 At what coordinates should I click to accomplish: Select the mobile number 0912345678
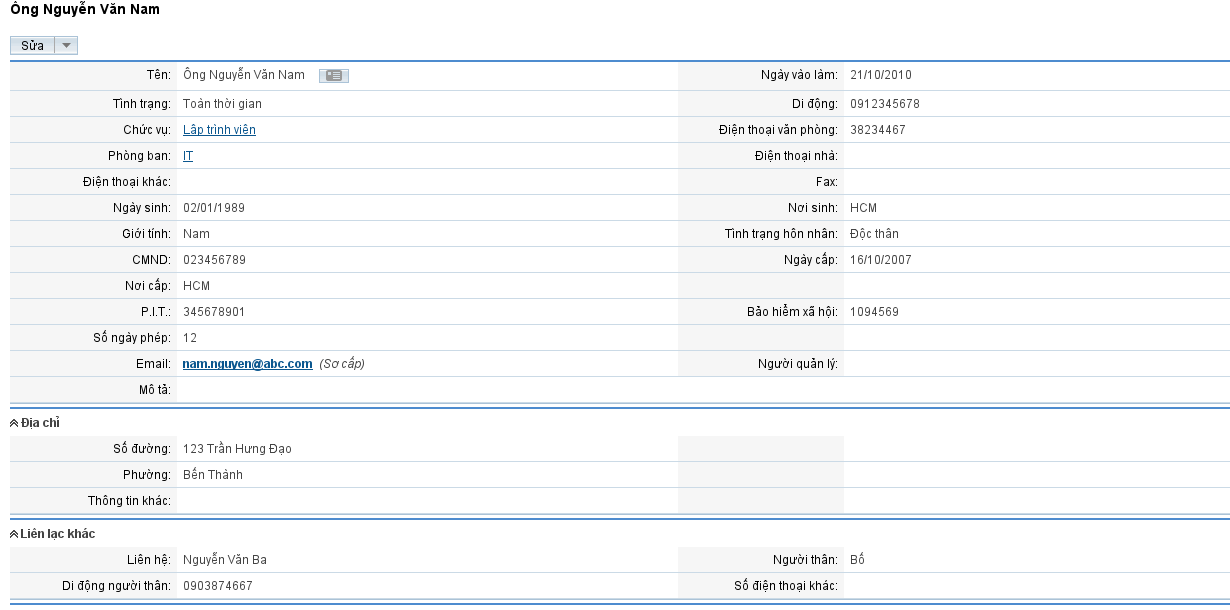pyautogui.click(x=884, y=104)
